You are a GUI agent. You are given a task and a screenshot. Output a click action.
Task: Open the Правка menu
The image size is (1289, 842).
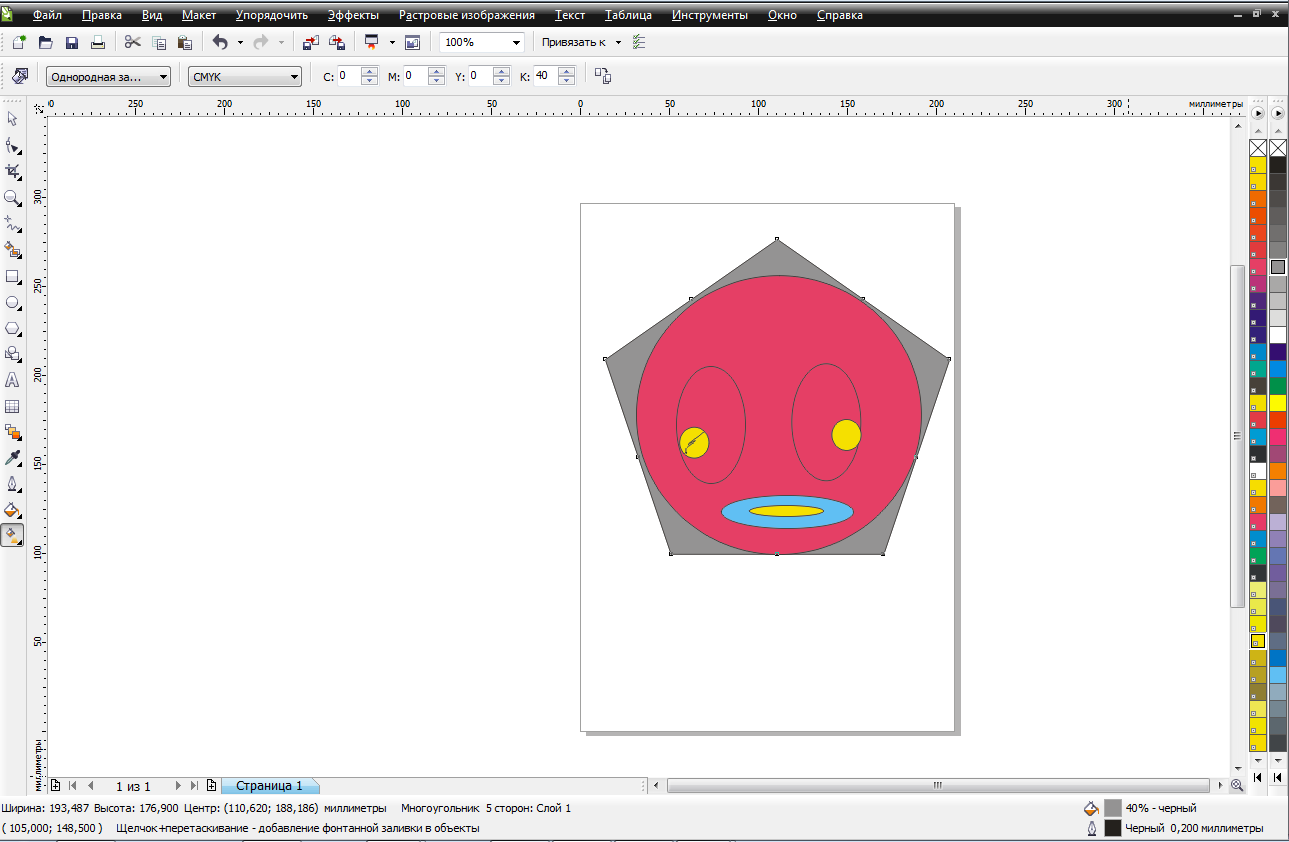tap(102, 15)
